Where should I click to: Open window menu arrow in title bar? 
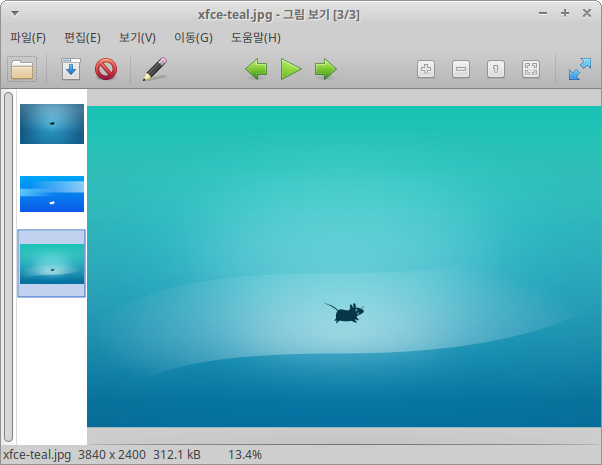[x=11, y=13]
